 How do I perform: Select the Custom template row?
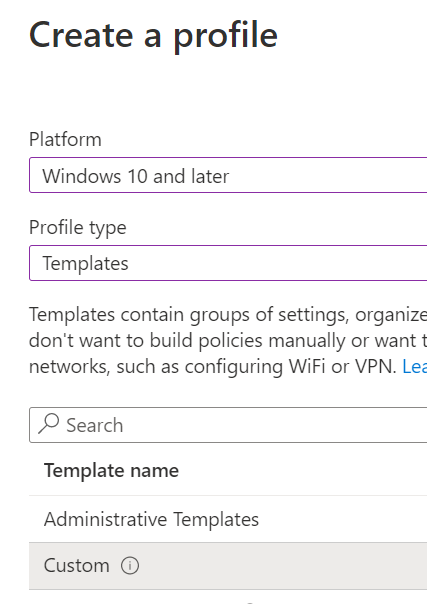coord(228,566)
